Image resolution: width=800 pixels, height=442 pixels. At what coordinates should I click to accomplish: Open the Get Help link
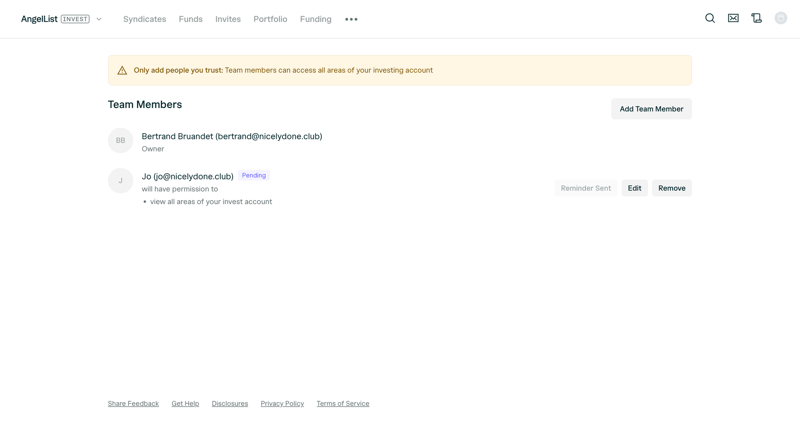coord(185,403)
